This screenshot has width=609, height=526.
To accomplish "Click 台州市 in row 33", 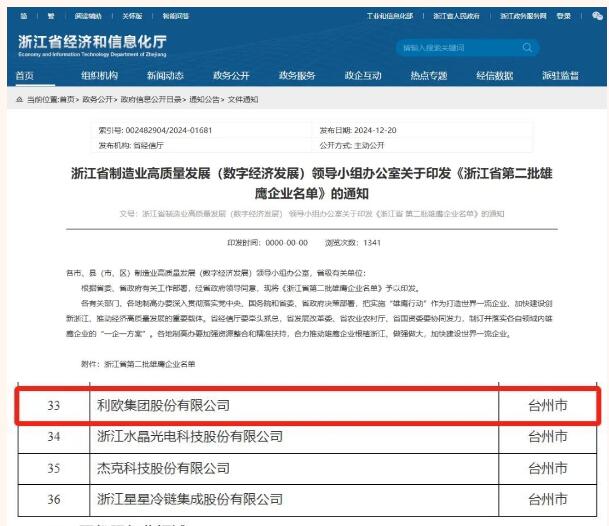I will [x=548, y=406].
